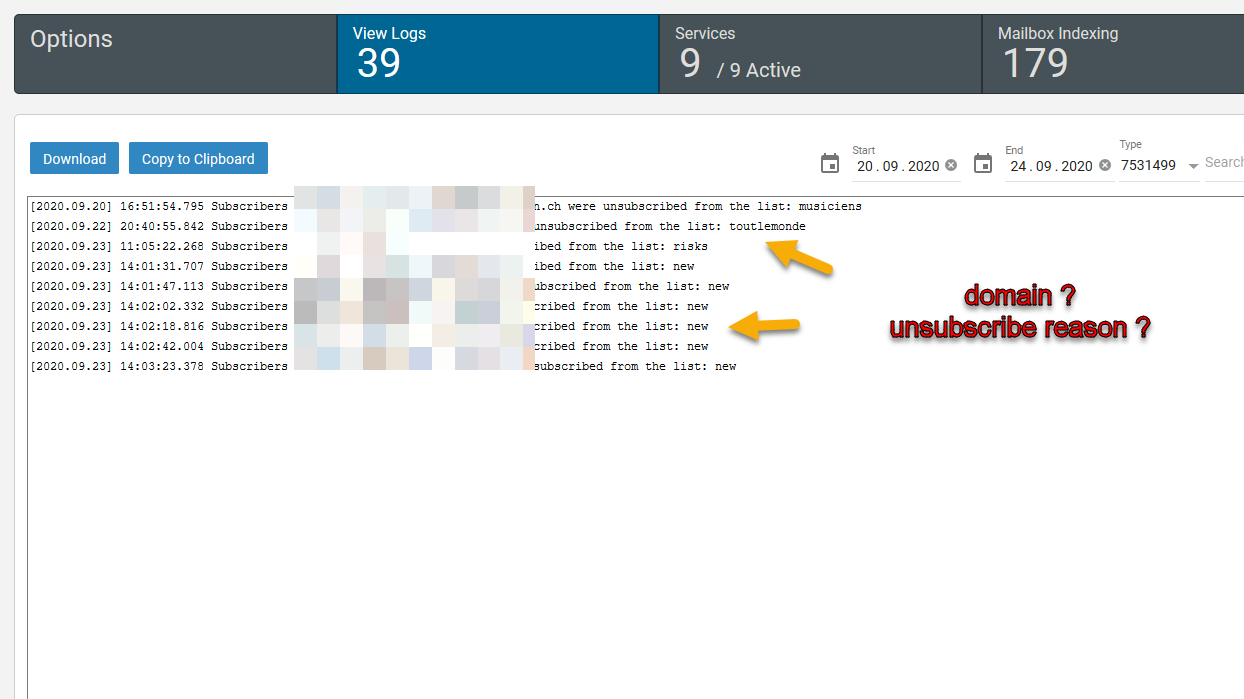Clear the End date with X icon
Image resolution: width=1244 pixels, height=699 pixels.
(1104, 165)
